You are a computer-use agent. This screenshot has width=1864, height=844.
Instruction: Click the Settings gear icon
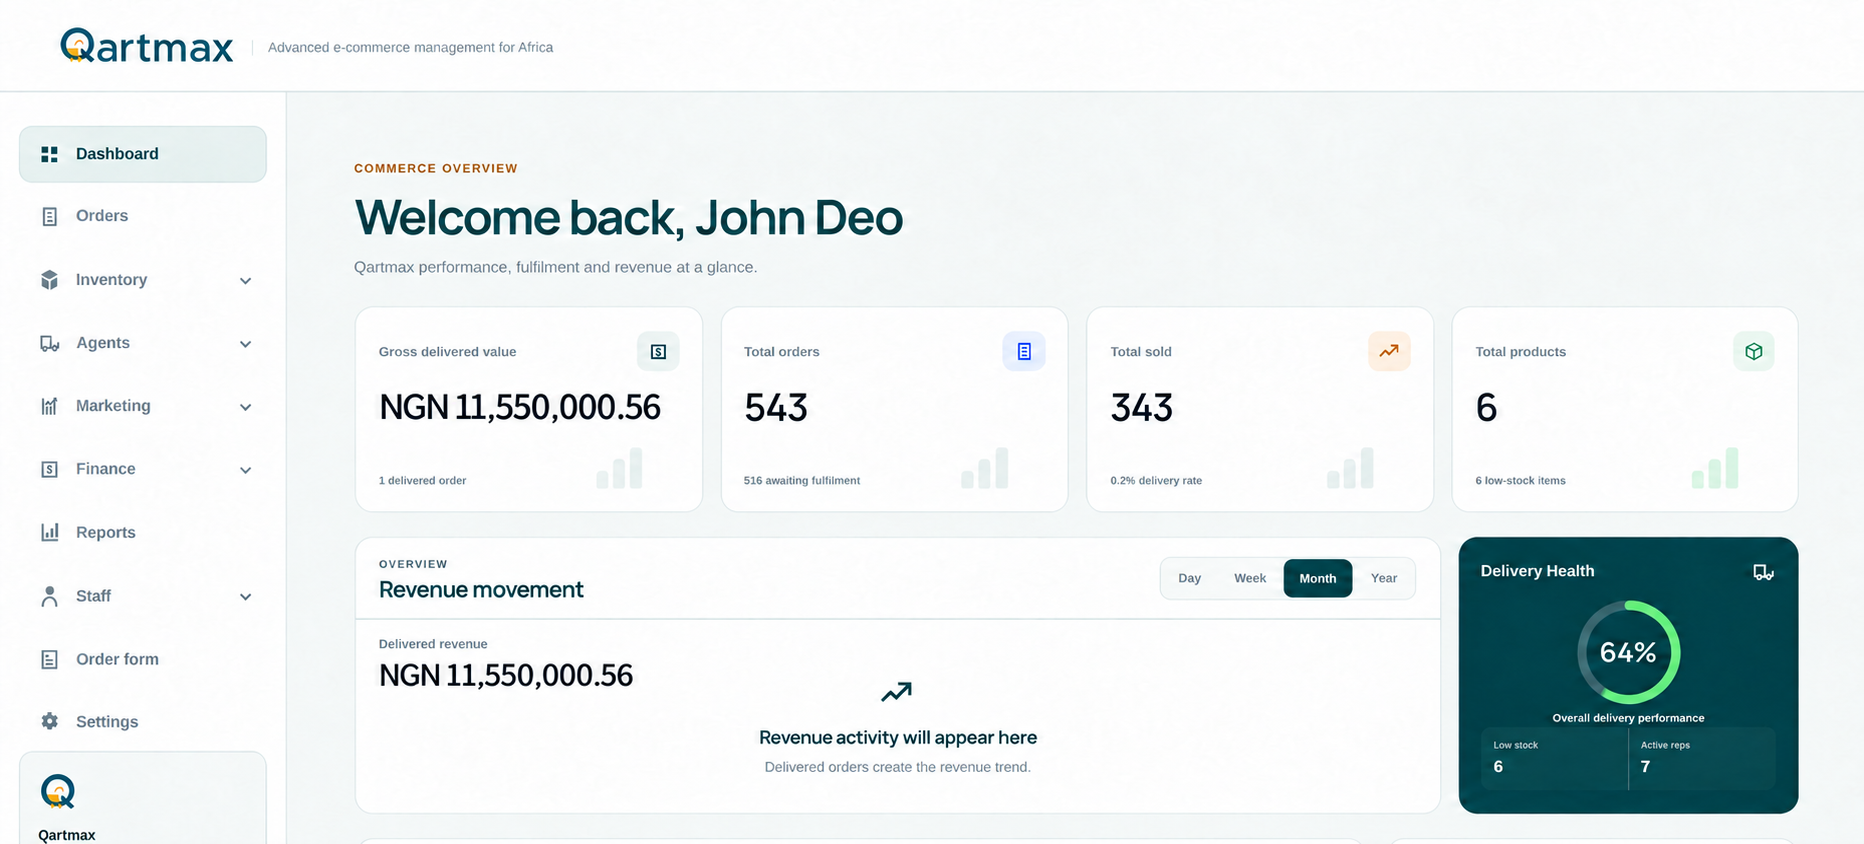click(49, 721)
